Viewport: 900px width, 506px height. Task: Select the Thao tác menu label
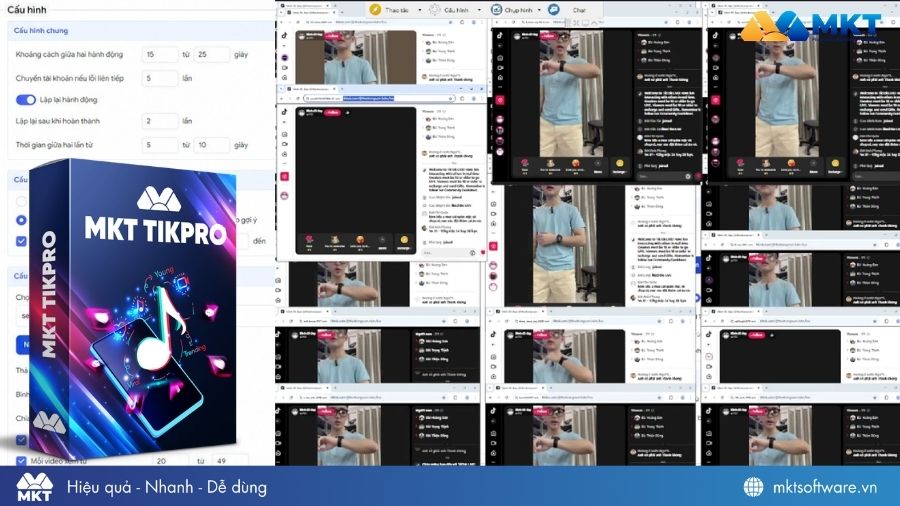(397, 10)
